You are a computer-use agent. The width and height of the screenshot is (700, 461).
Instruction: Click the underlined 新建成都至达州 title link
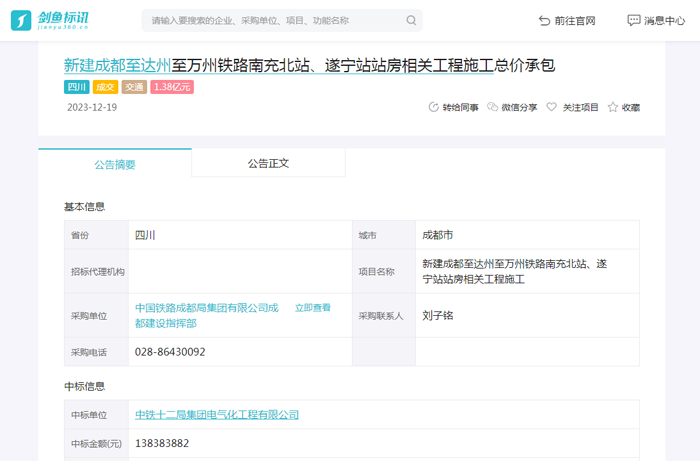[117, 66]
